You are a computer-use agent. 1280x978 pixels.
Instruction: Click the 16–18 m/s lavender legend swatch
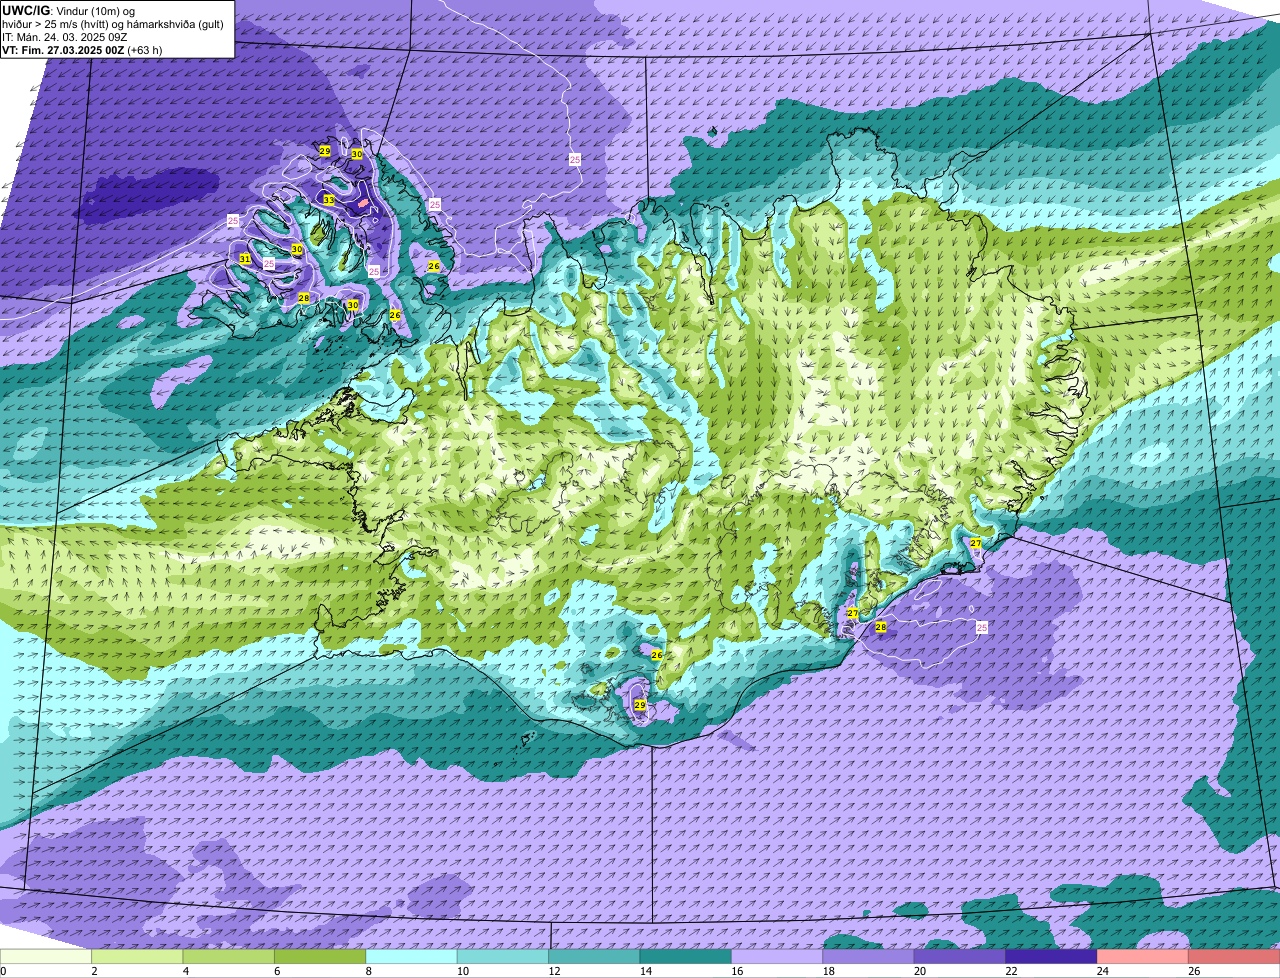(x=777, y=956)
